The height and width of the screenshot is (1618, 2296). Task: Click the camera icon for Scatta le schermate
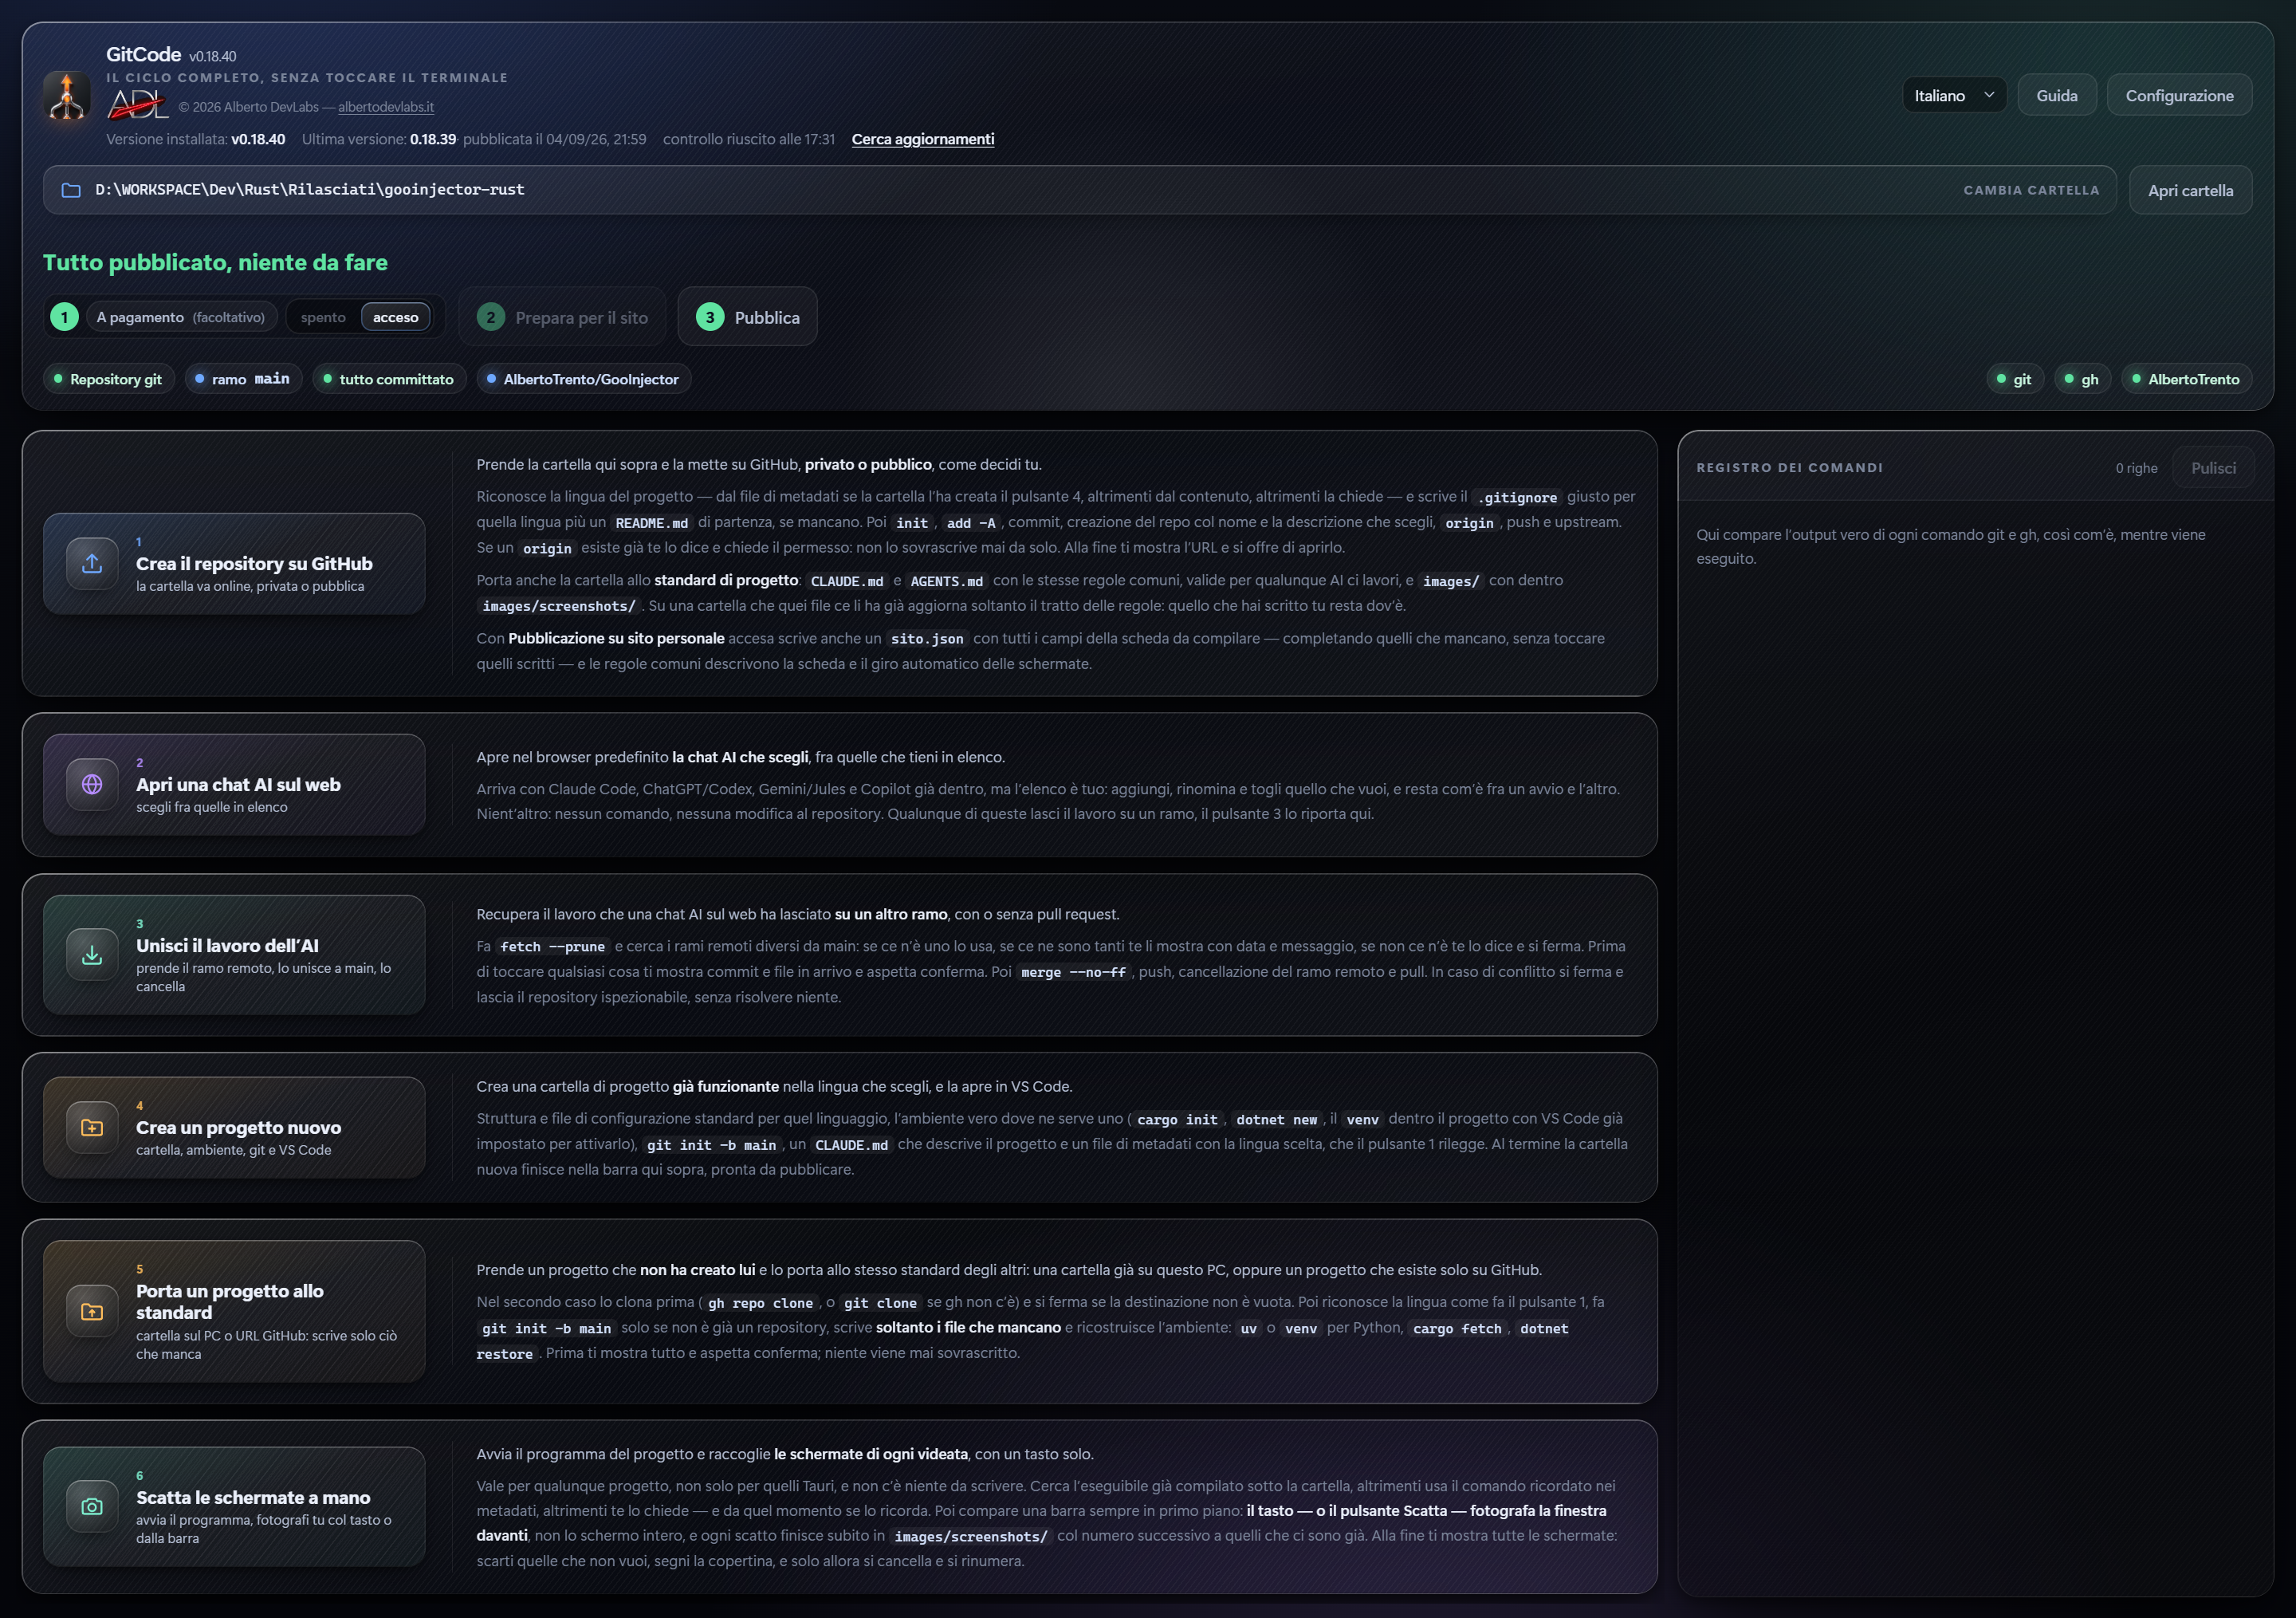tap(92, 1506)
